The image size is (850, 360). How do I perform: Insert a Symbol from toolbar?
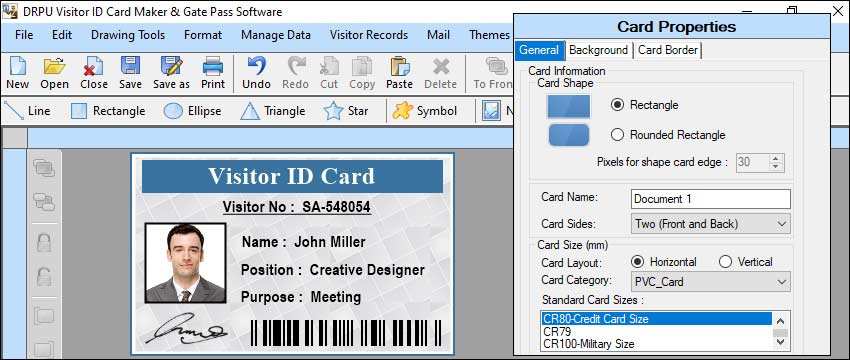pyautogui.click(x=425, y=111)
